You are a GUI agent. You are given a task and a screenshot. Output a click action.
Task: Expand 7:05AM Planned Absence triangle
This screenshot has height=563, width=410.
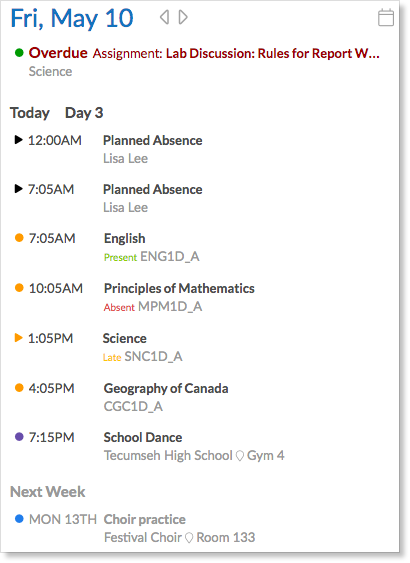pos(18,189)
